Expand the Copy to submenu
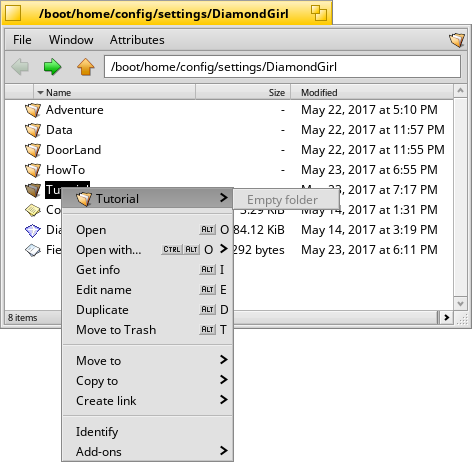The image size is (472, 462). click(x=148, y=380)
